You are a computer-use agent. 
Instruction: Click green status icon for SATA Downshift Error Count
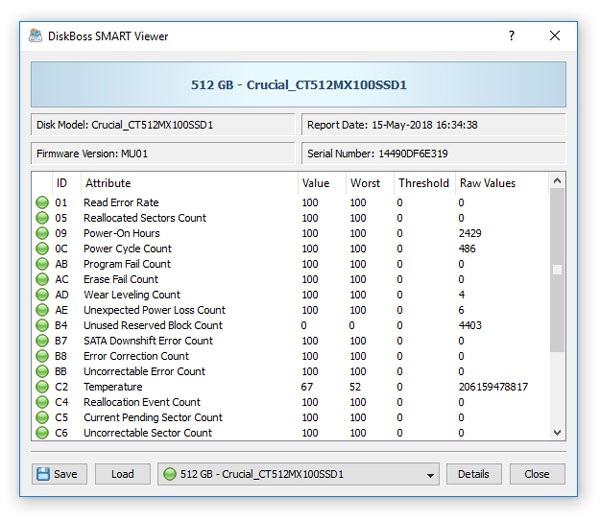[42, 340]
